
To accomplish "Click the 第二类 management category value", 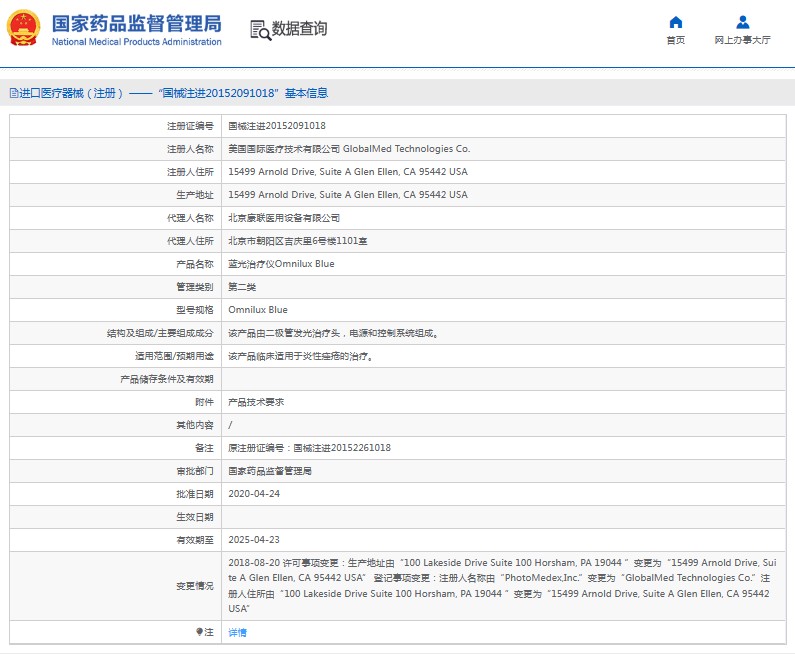I will tap(242, 287).
